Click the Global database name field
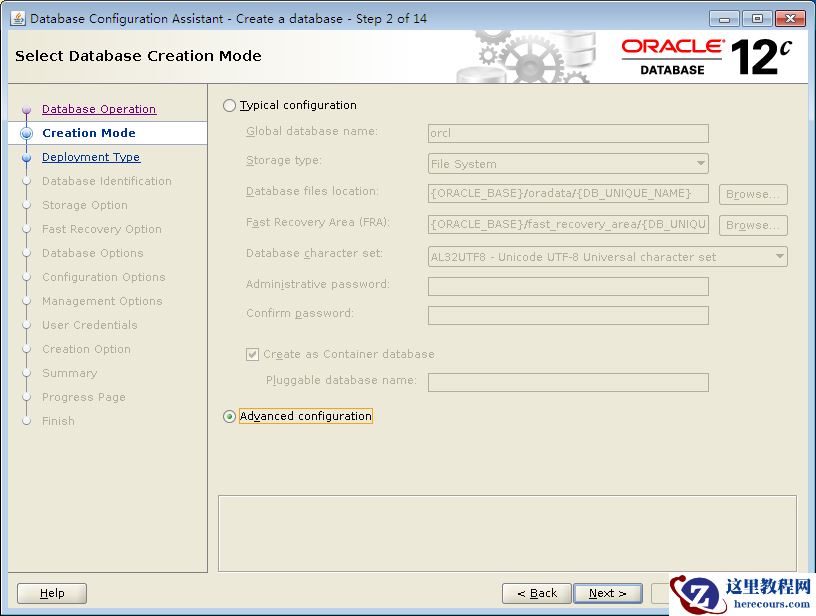816x616 pixels. [568, 133]
